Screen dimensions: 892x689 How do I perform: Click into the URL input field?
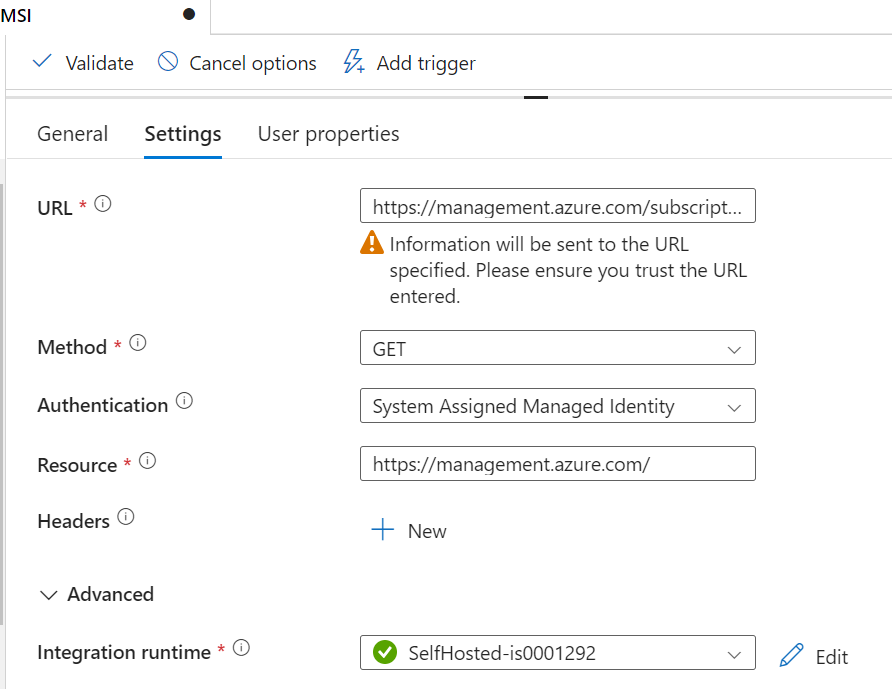tap(557, 207)
